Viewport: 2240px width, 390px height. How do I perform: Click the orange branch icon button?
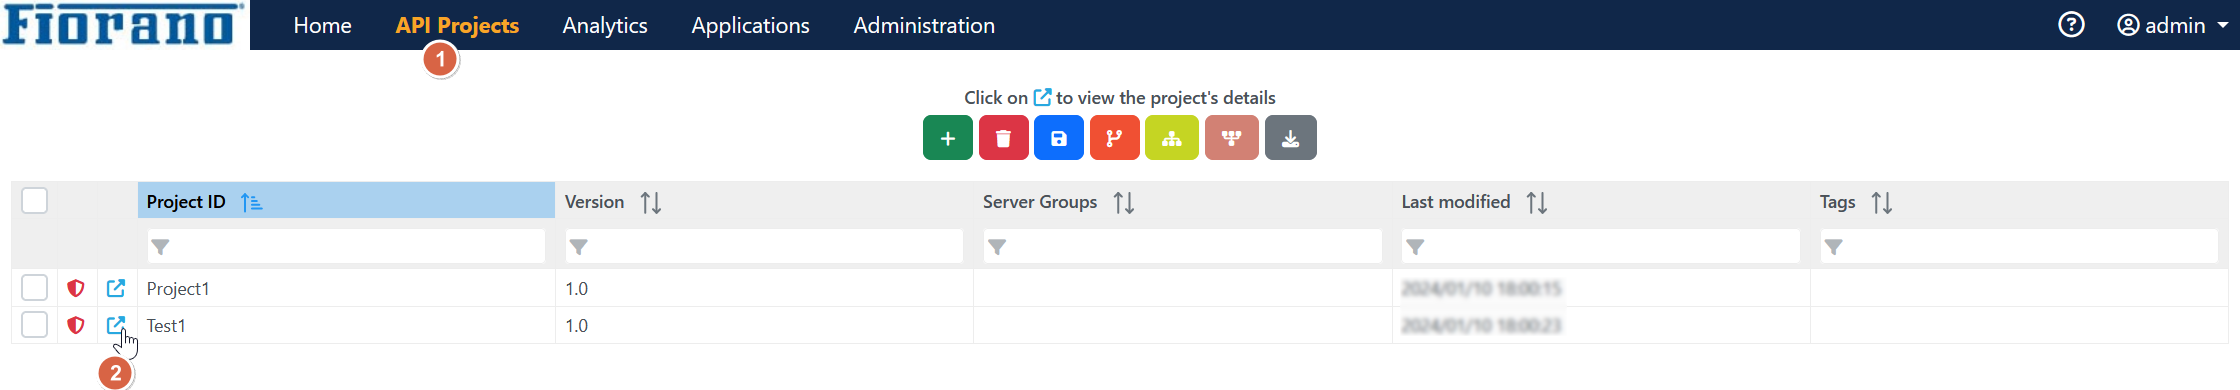coord(1115,138)
